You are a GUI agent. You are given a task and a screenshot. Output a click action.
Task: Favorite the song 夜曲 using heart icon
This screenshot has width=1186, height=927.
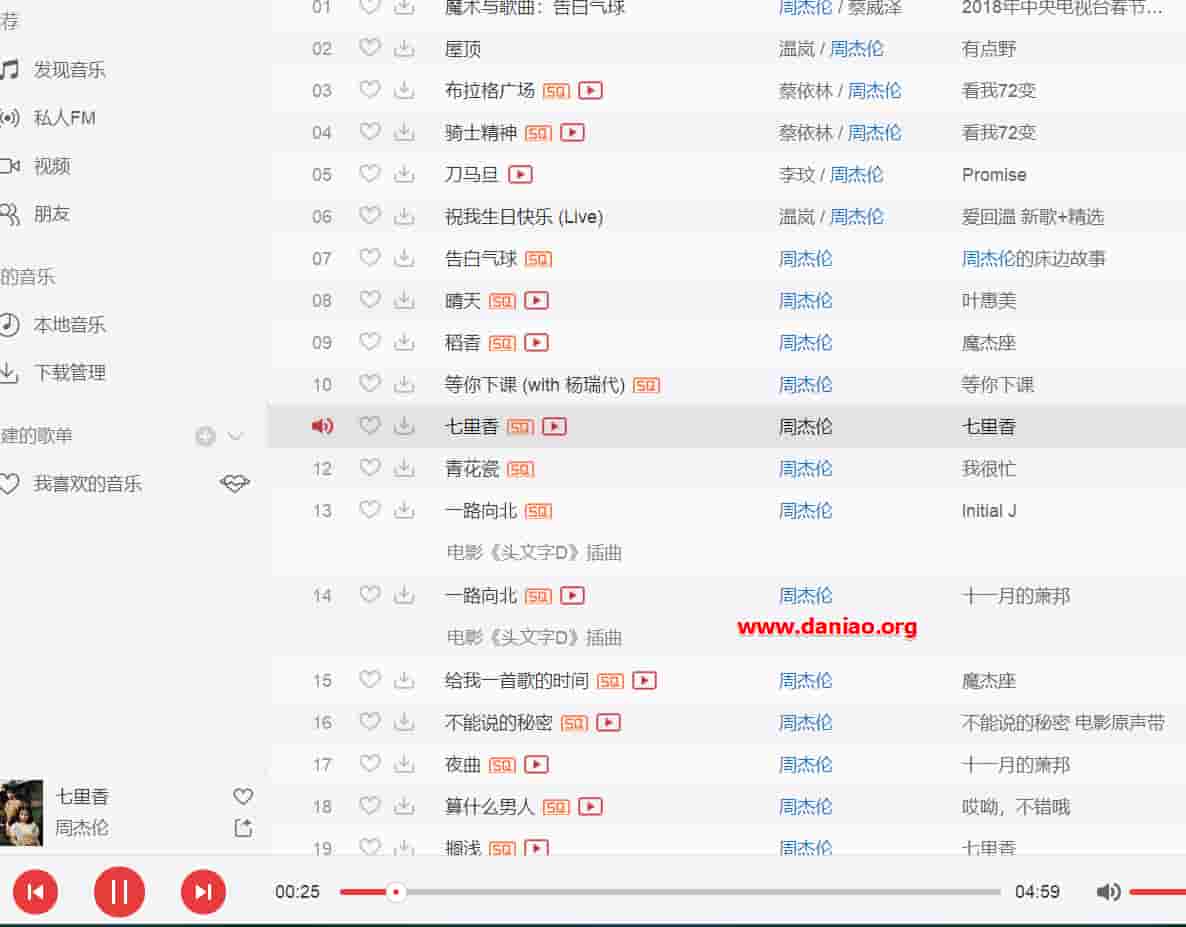pos(370,764)
